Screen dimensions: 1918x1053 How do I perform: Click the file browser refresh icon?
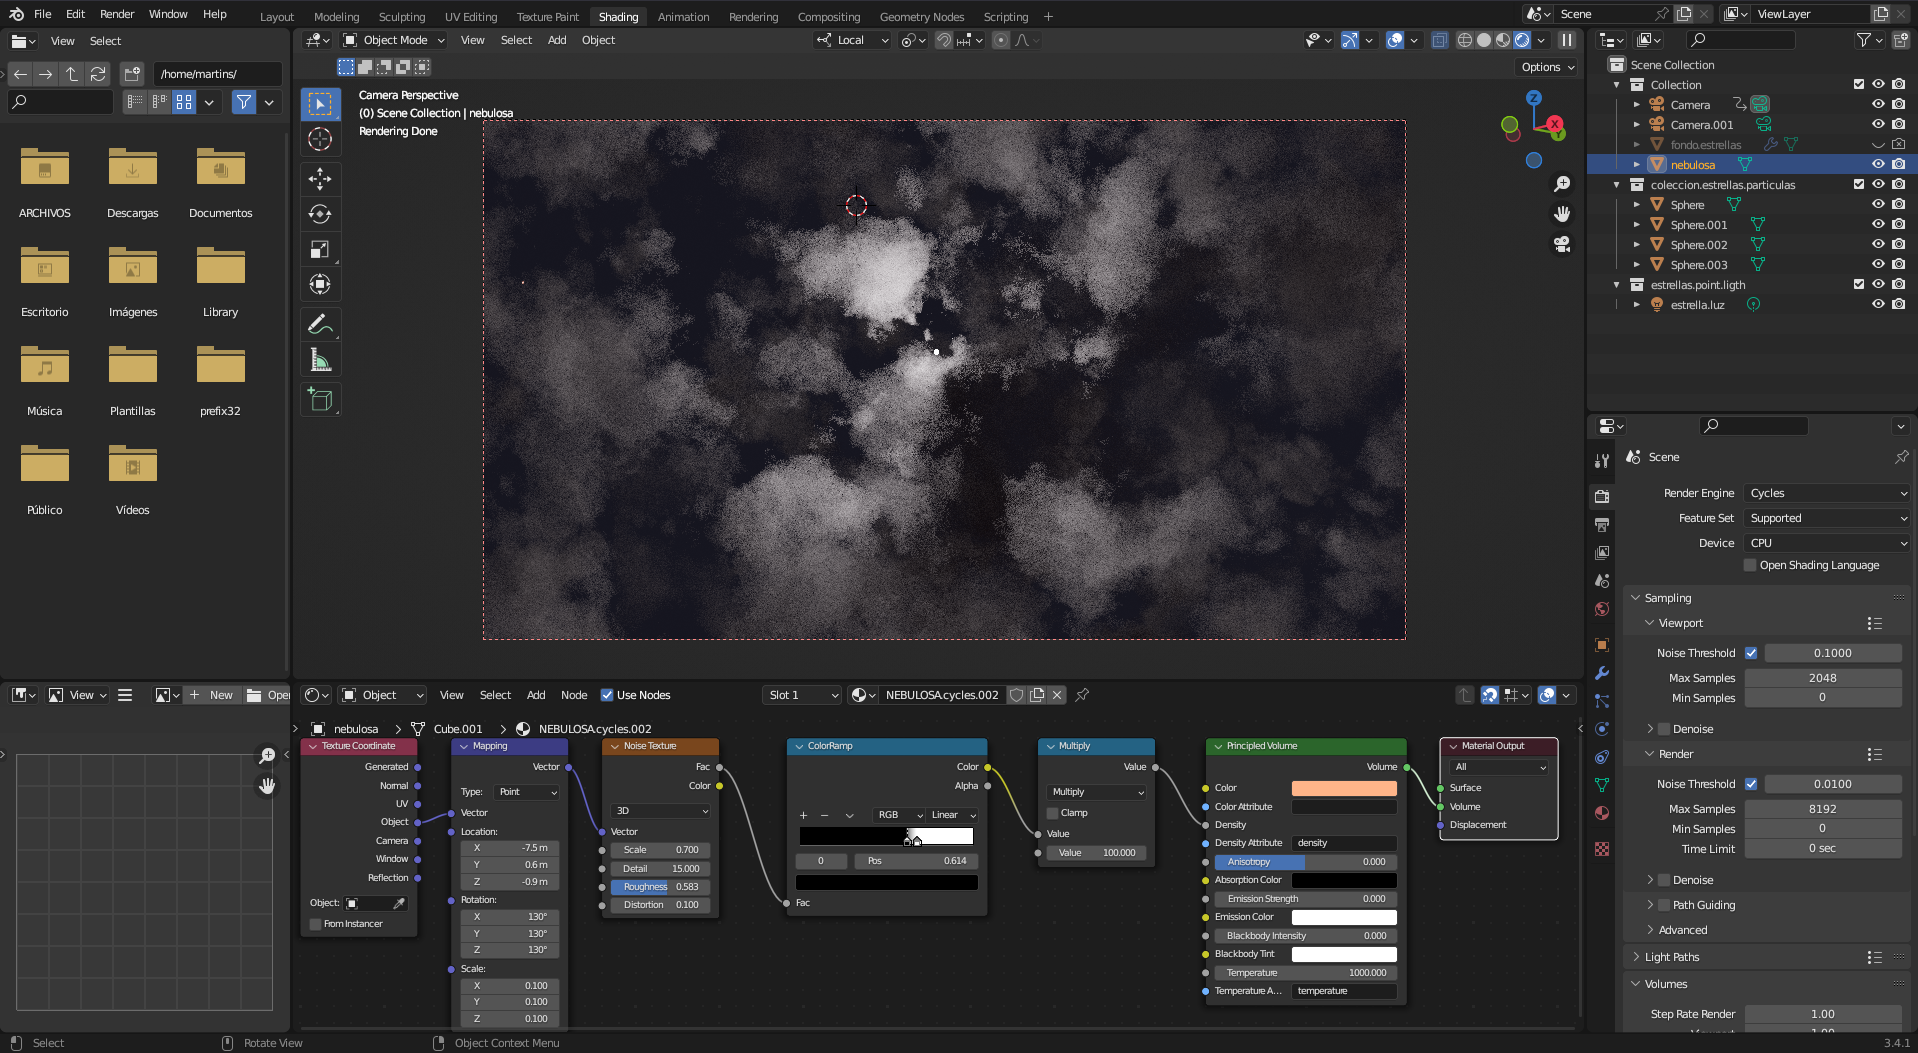click(98, 74)
